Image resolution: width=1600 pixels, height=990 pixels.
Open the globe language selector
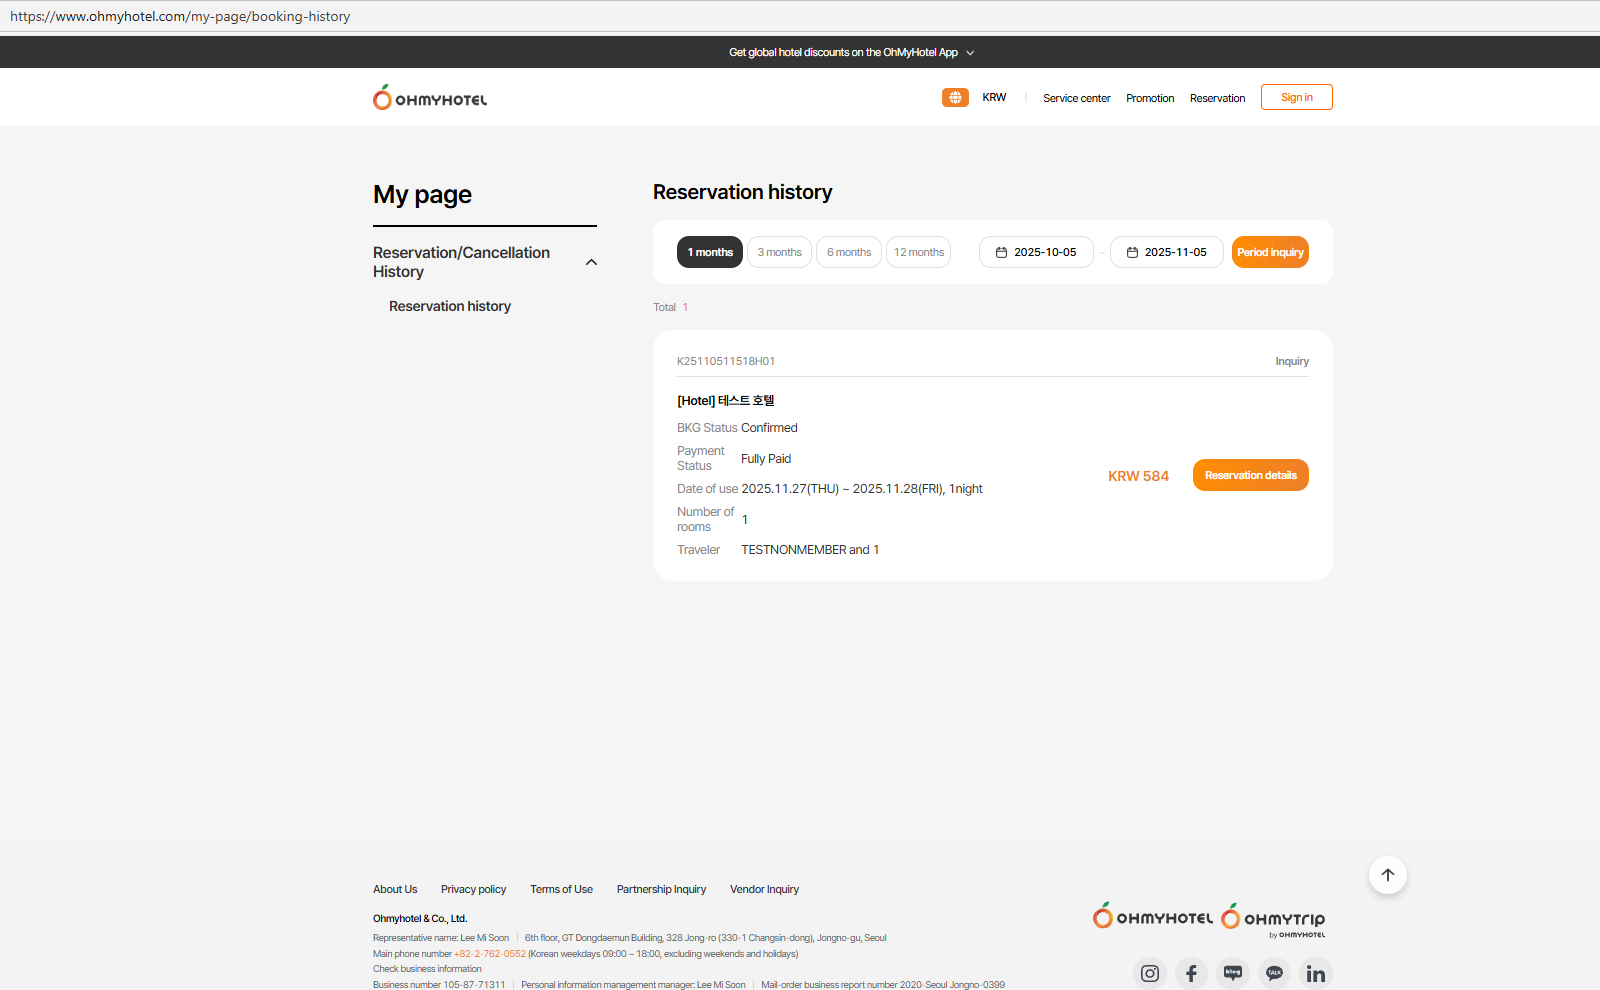click(x=955, y=97)
